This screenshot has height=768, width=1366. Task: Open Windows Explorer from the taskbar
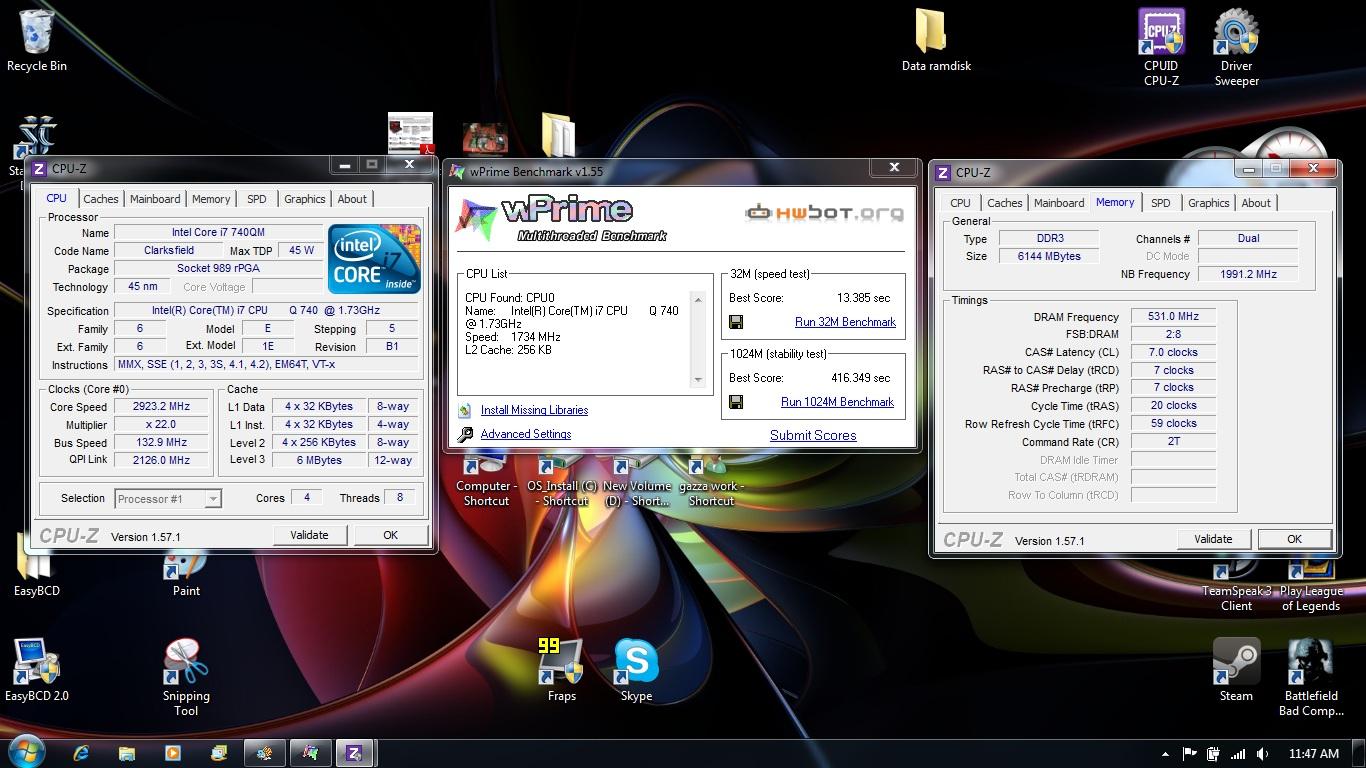(x=127, y=753)
